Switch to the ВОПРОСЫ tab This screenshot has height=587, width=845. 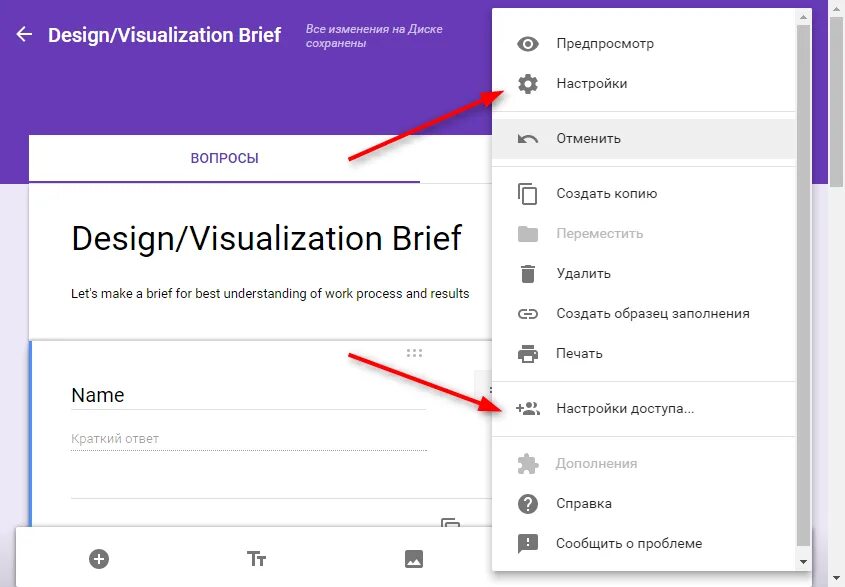pos(224,158)
